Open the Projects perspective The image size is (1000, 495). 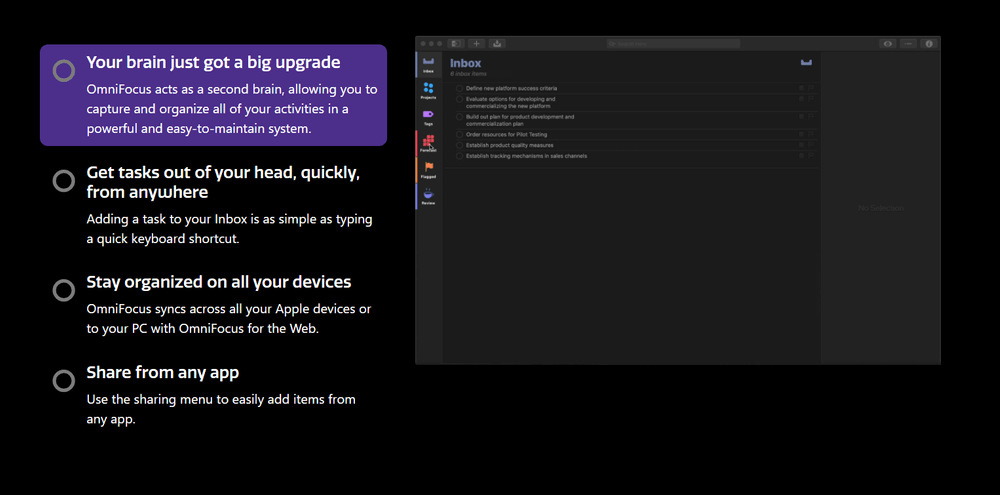(x=429, y=91)
